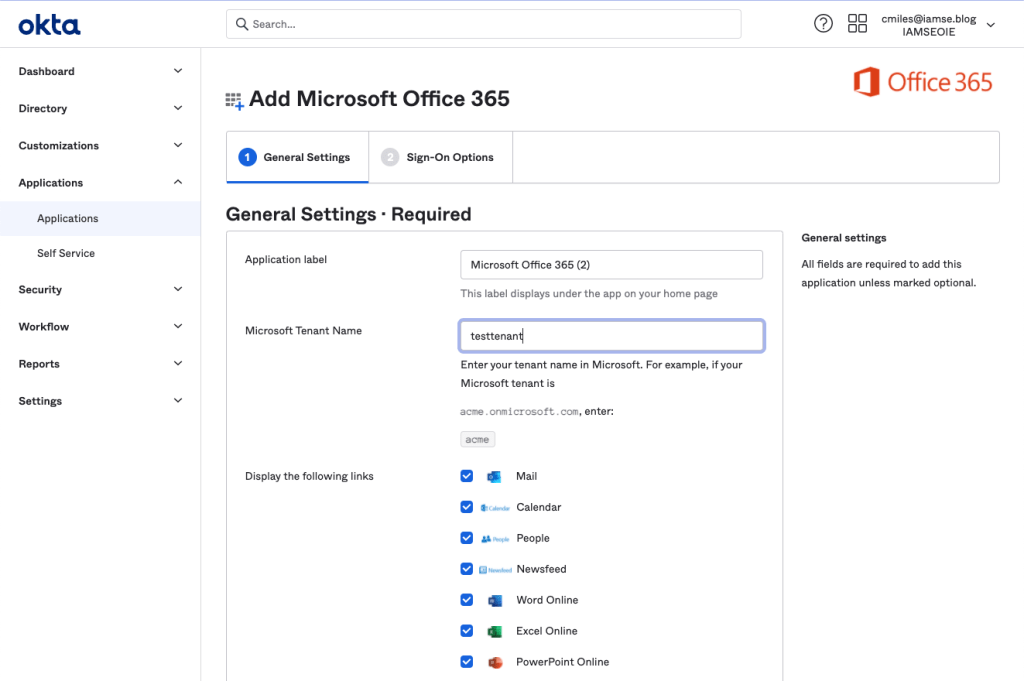Click the Excel Online icon

[494, 632]
